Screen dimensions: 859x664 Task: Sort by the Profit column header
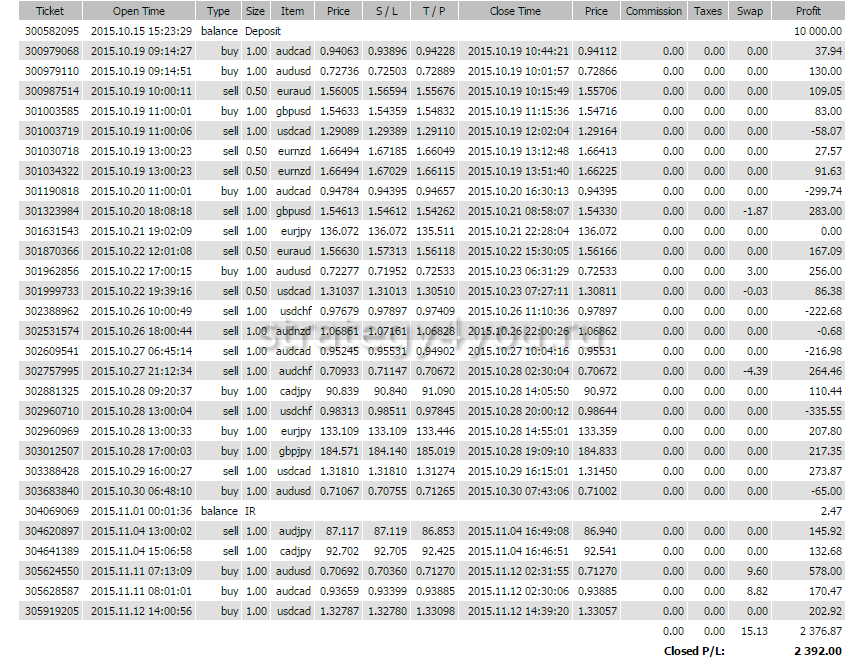(x=808, y=11)
